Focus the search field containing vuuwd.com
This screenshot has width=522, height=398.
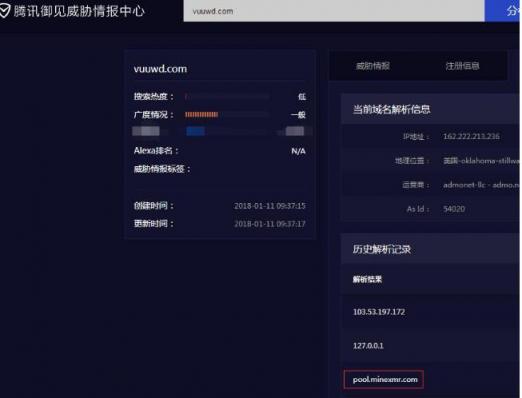click(334, 11)
